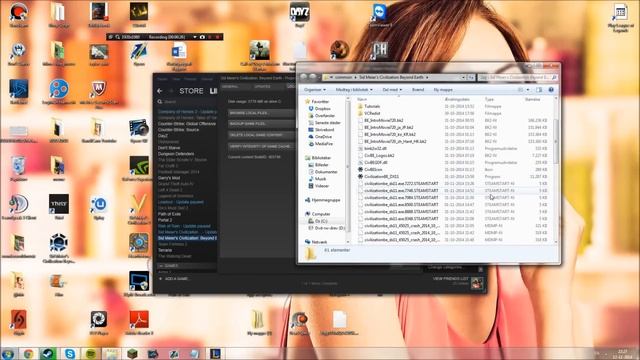
Task: Click Delete Local Game Content button
Action: point(261,135)
